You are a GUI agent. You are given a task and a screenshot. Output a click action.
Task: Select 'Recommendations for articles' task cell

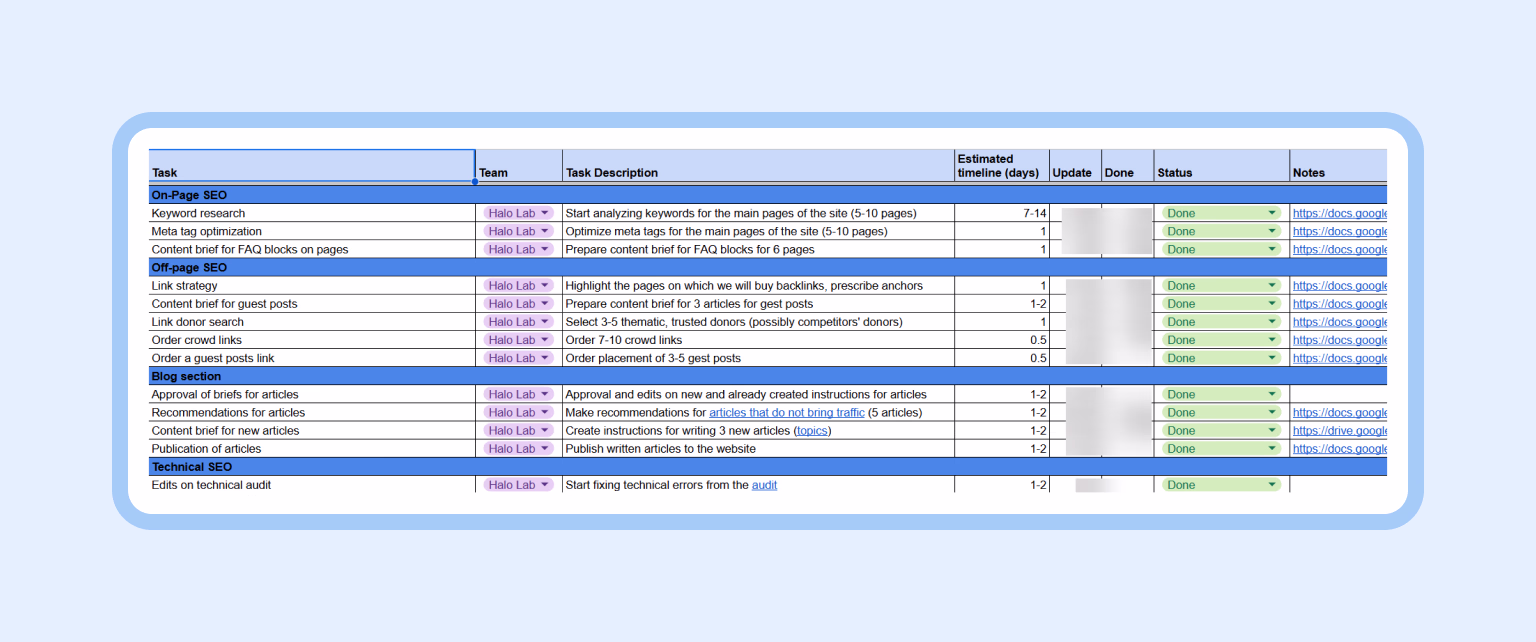pyautogui.click(x=312, y=412)
